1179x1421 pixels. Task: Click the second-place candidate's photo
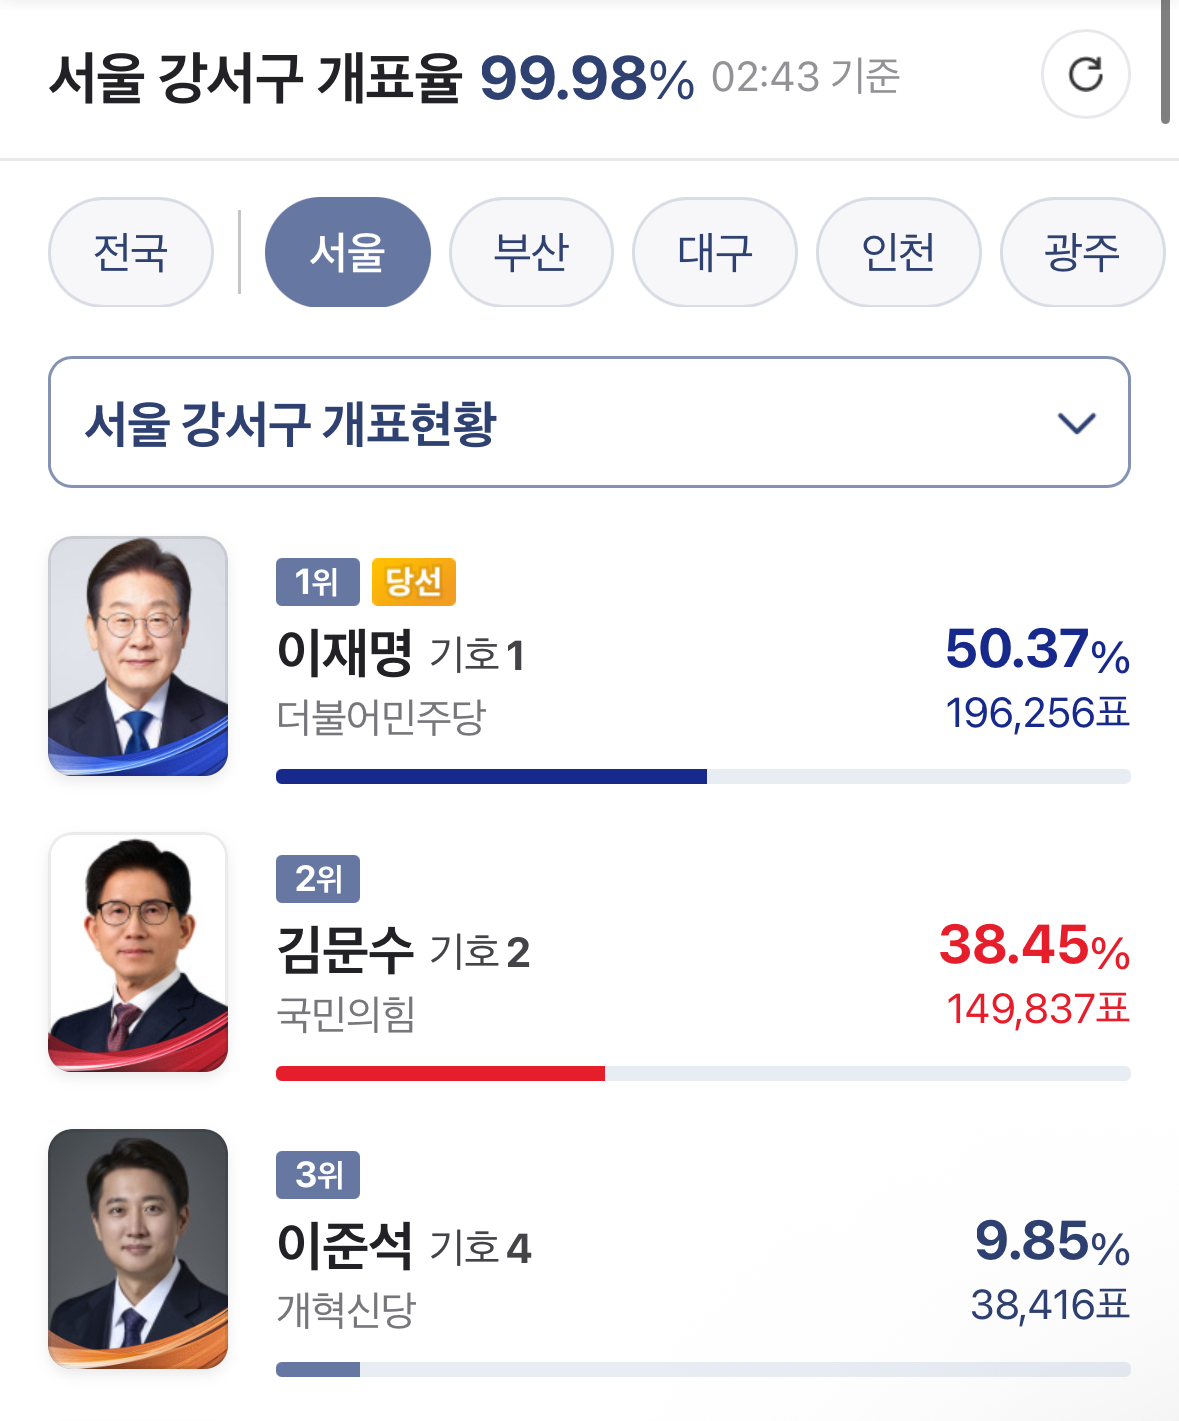(x=138, y=952)
